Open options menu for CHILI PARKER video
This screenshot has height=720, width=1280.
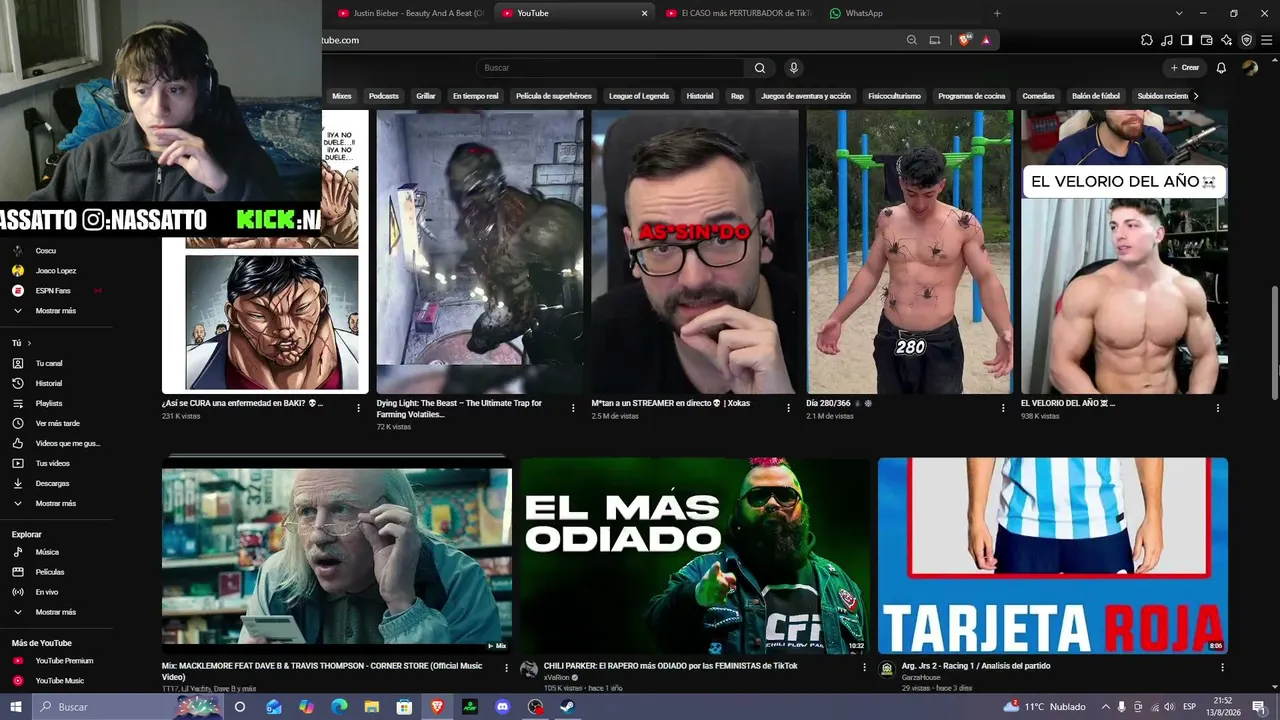865,668
